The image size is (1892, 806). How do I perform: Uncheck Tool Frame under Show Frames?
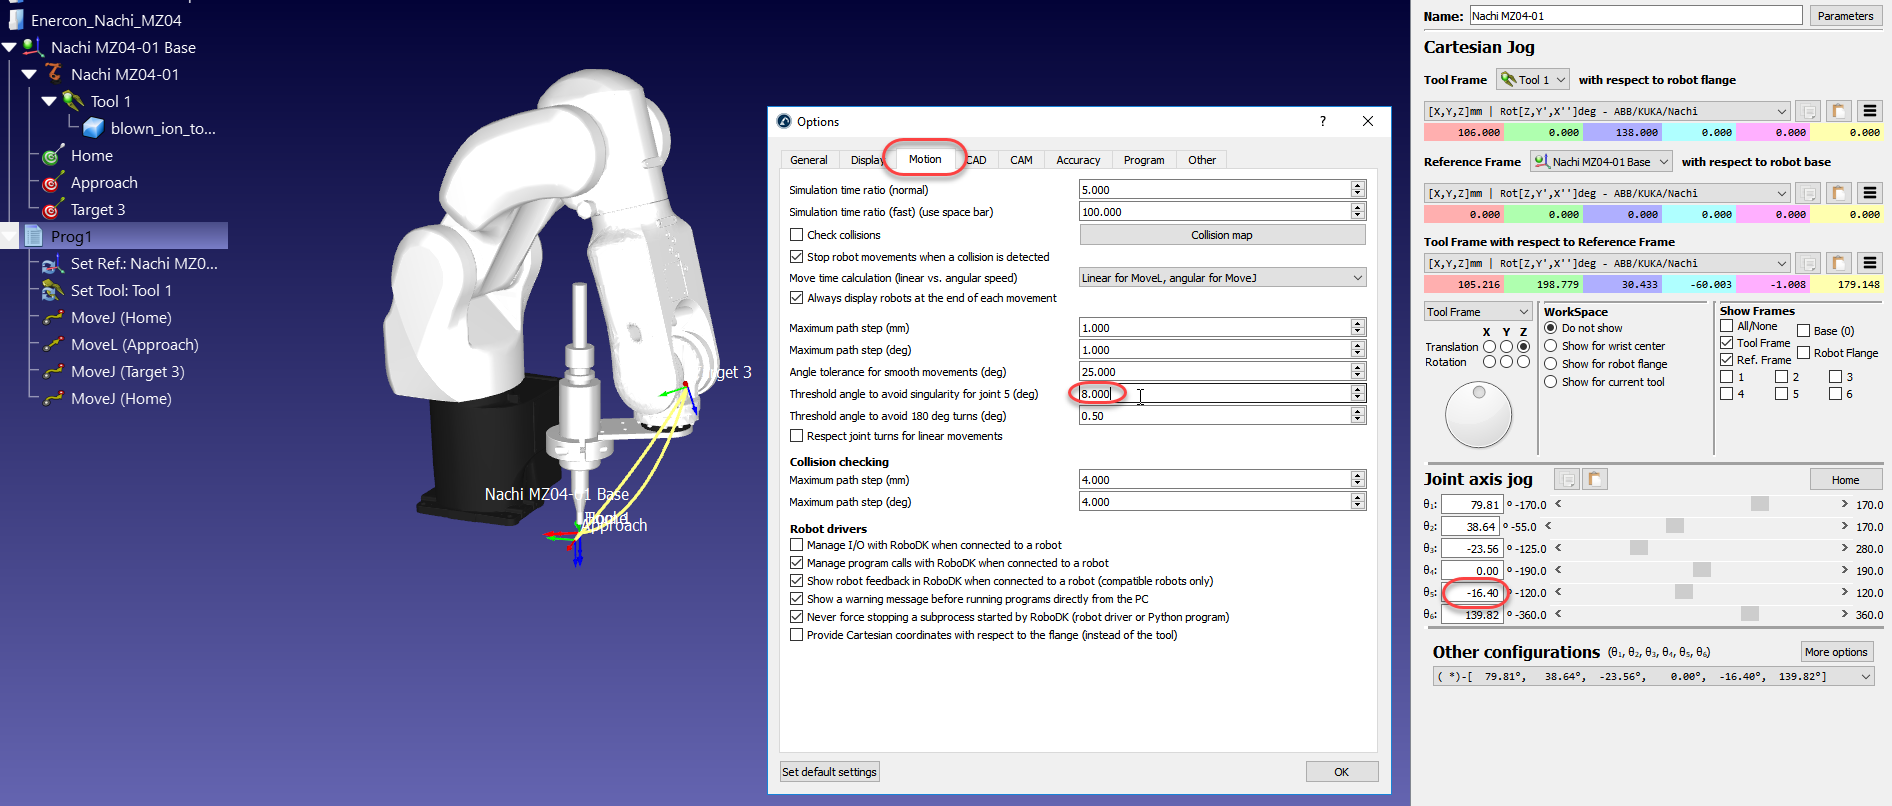1726,343
